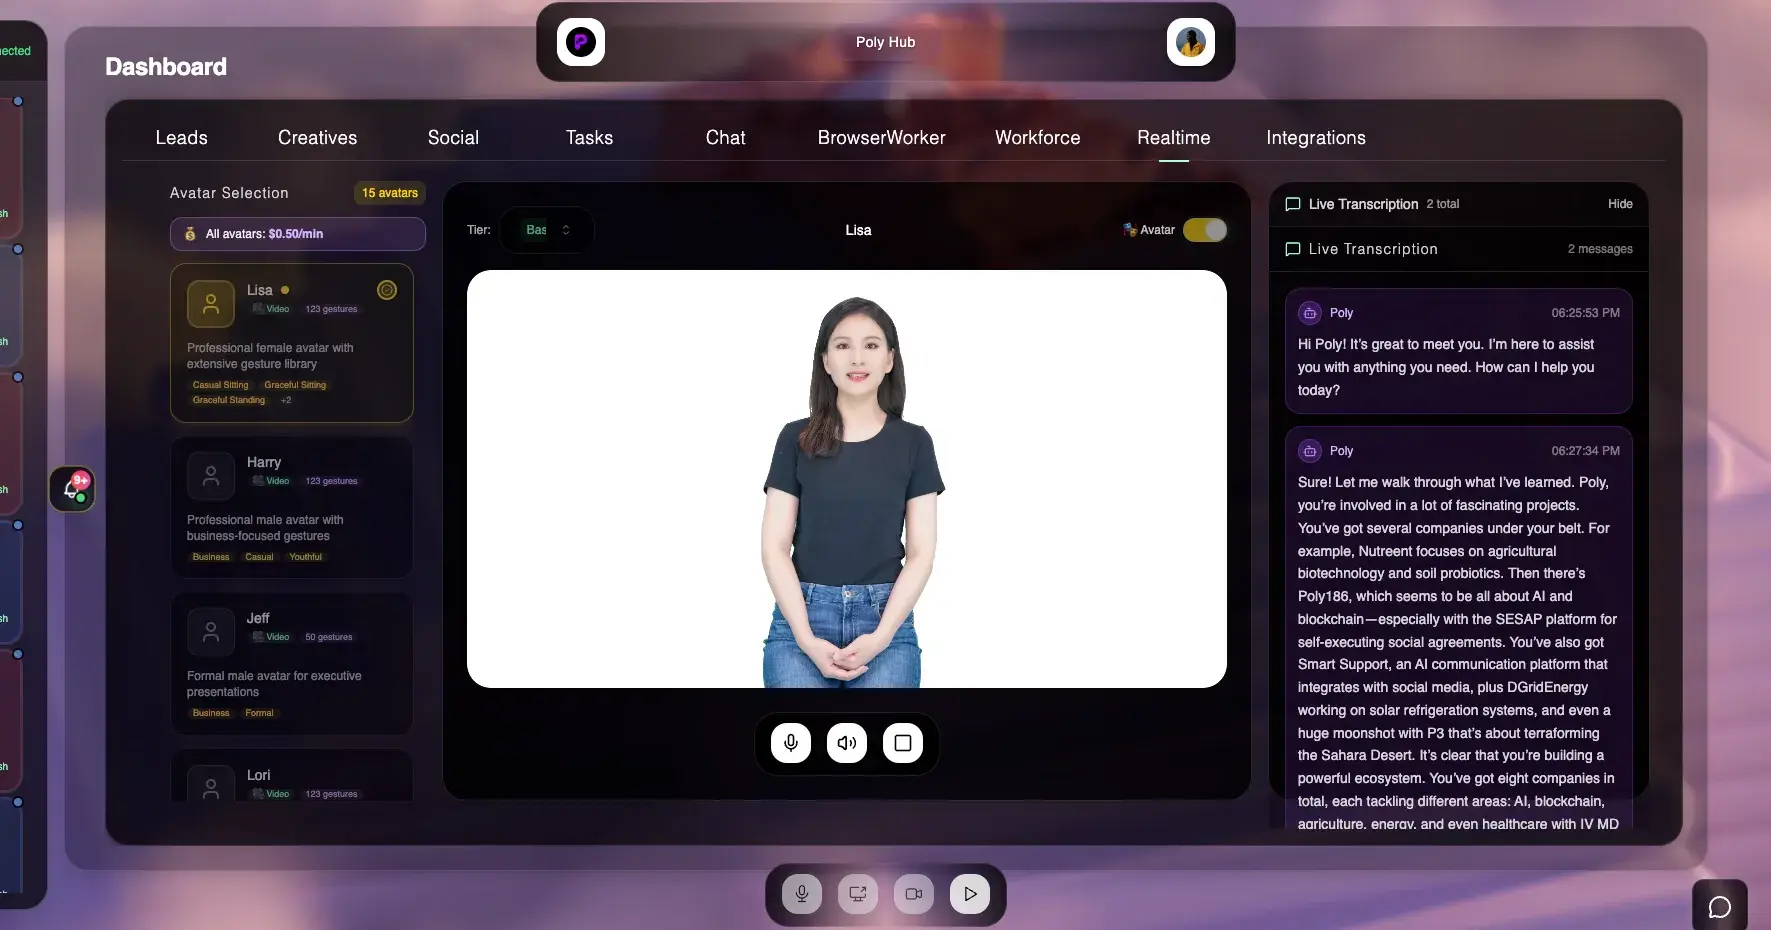Click the speaker icon under the video

coord(847,743)
